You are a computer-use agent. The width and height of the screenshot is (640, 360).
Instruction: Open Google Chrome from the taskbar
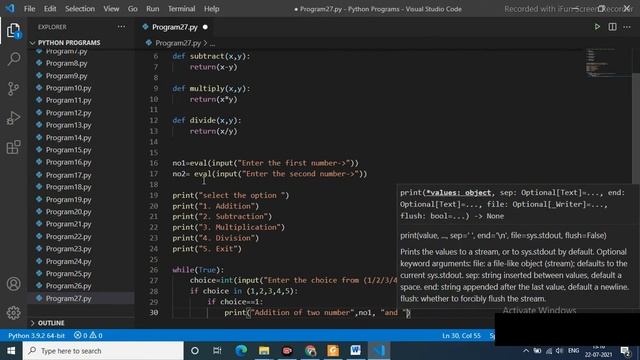[x=310, y=351]
